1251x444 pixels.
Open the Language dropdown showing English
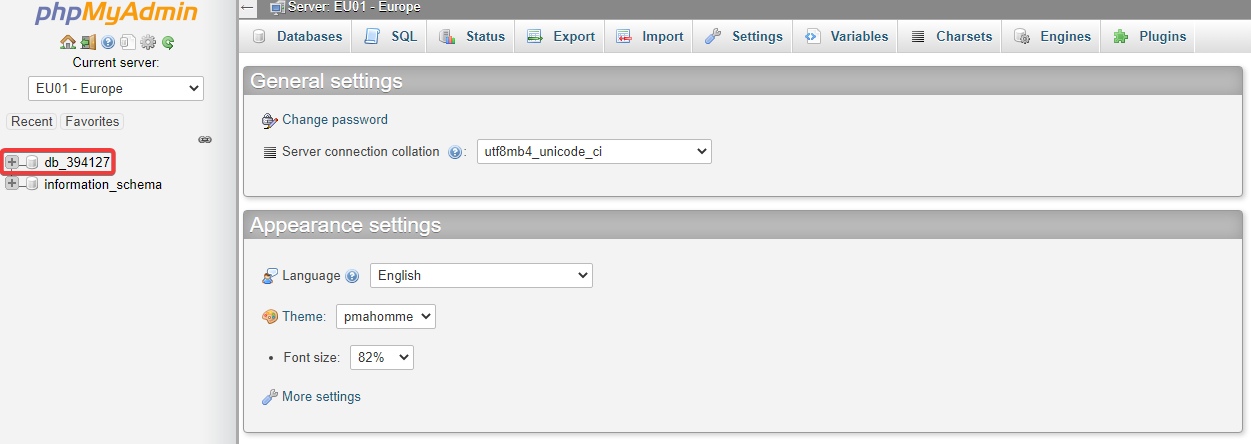[x=481, y=276]
